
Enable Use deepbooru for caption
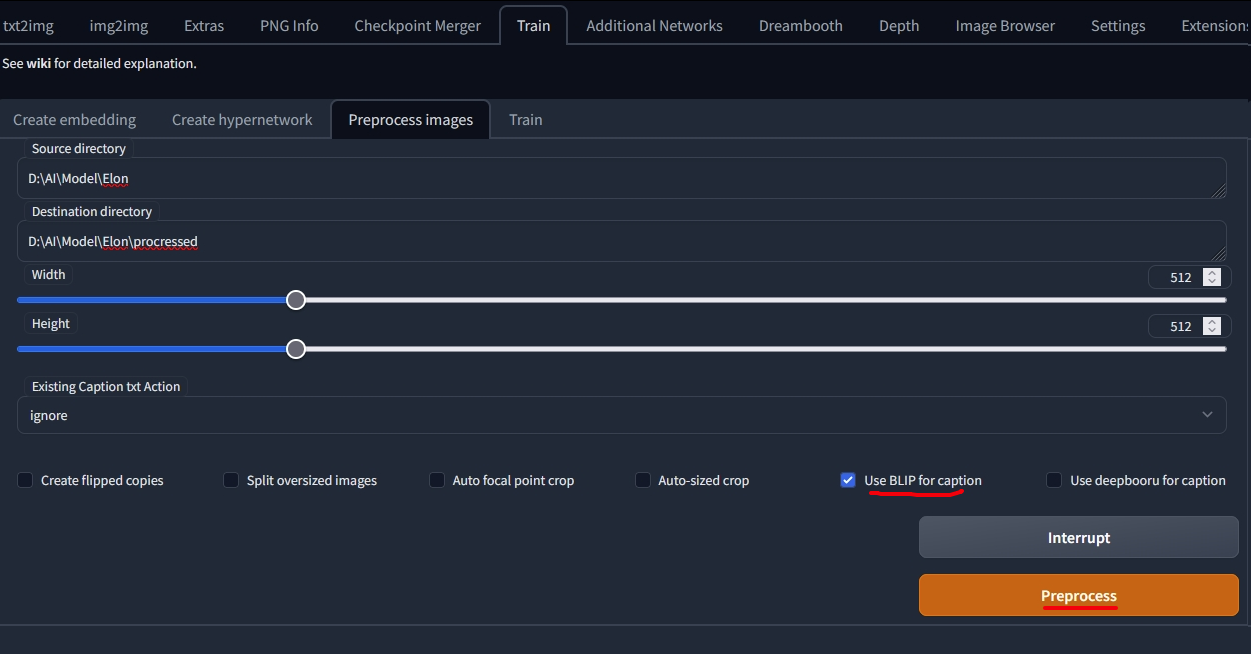1054,481
